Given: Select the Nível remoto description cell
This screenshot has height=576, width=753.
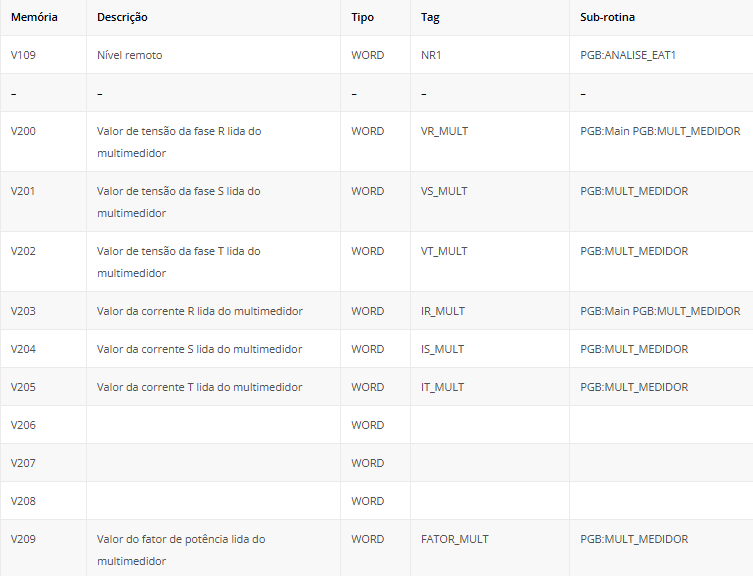Looking at the screenshot, I should 129,55.
